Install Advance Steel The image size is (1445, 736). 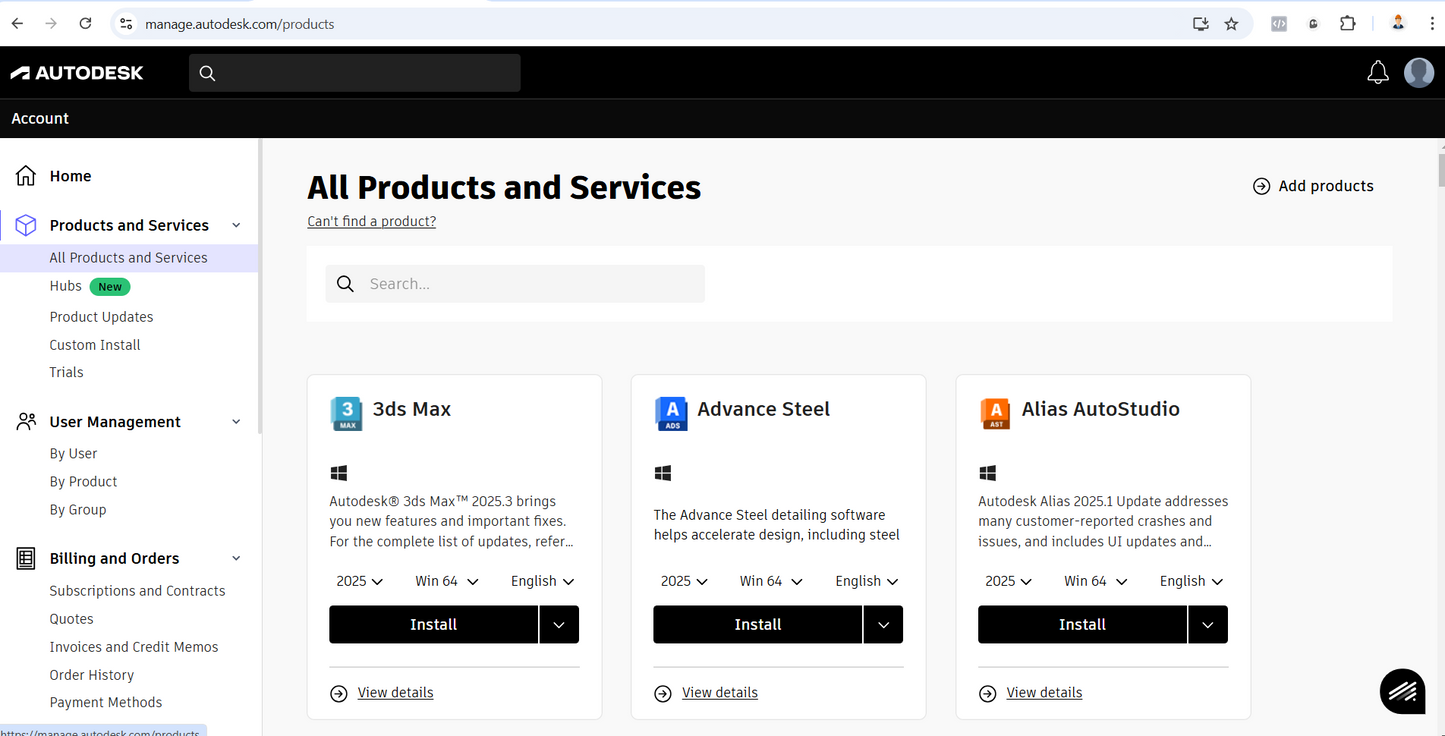pos(758,624)
